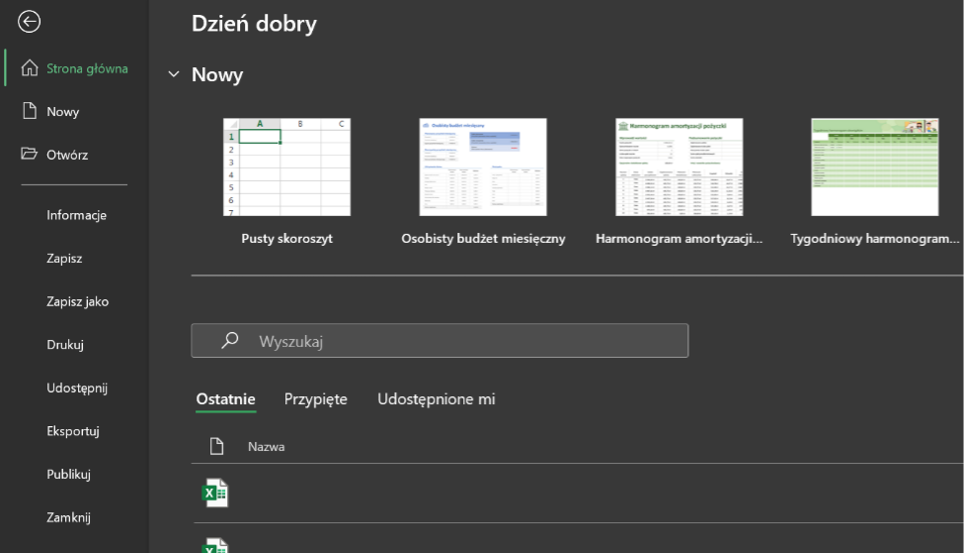968x556 pixels.
Task: Click the magnifier icon in search box
Action: [230, 341]
